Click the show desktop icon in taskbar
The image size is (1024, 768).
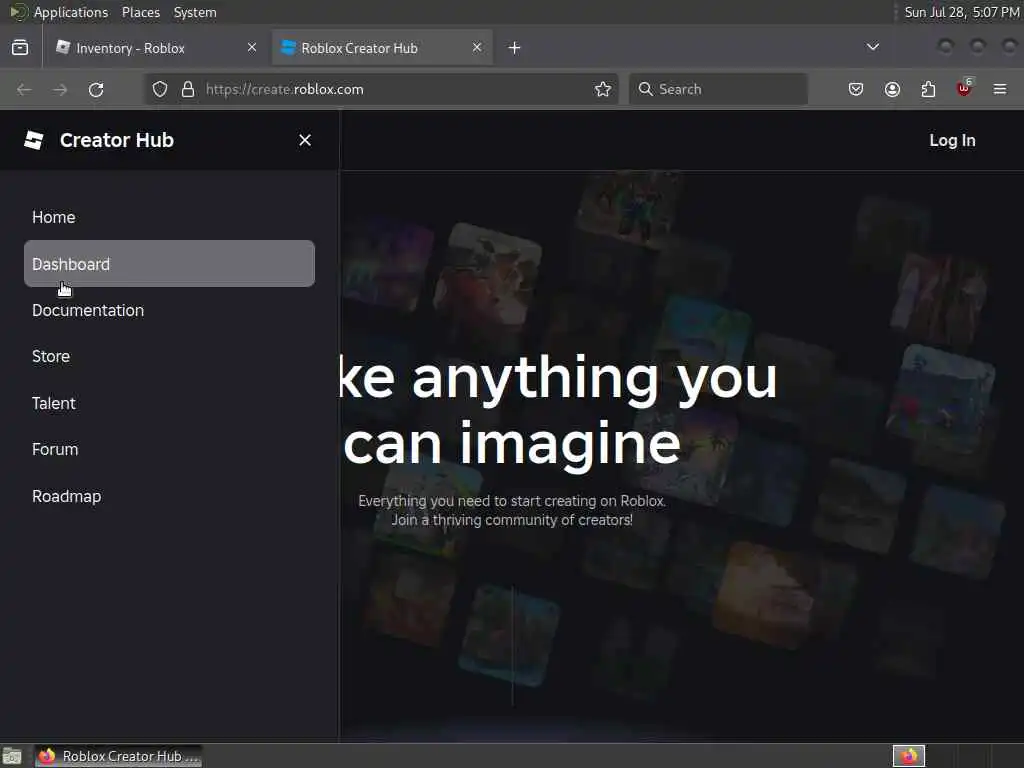click(x=12, y=756)
